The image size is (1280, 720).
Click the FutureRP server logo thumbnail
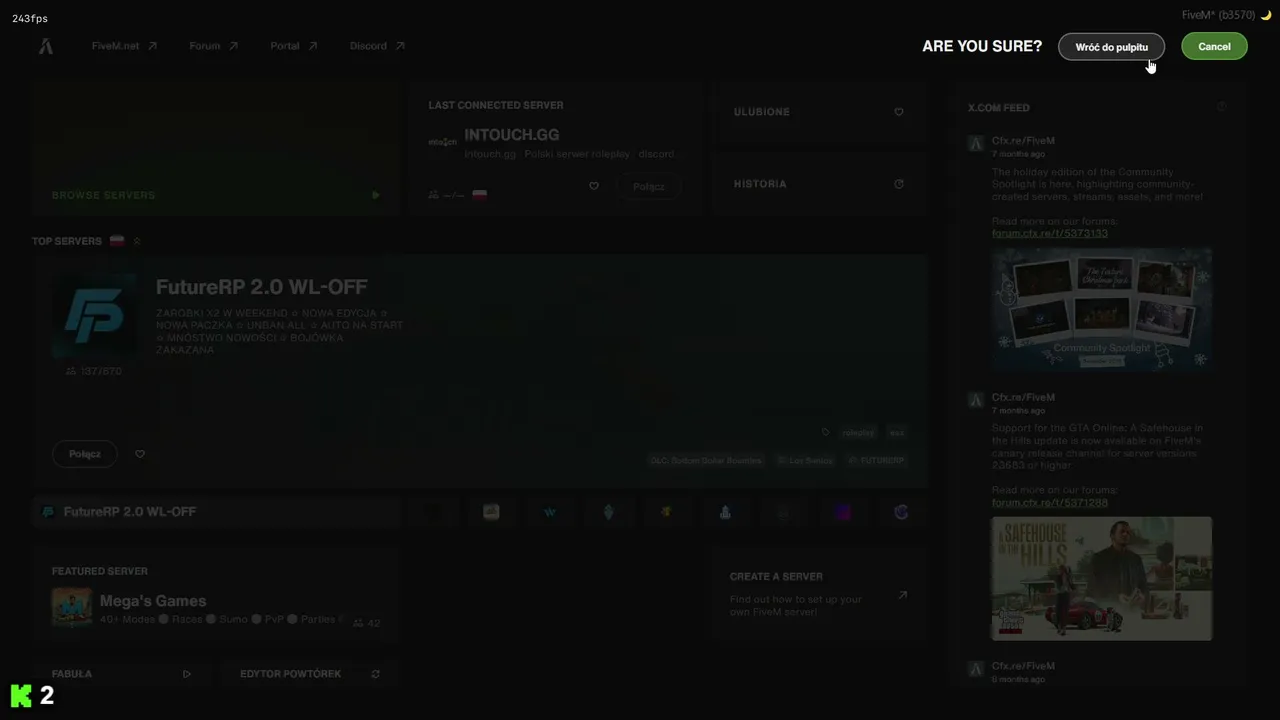94,316
